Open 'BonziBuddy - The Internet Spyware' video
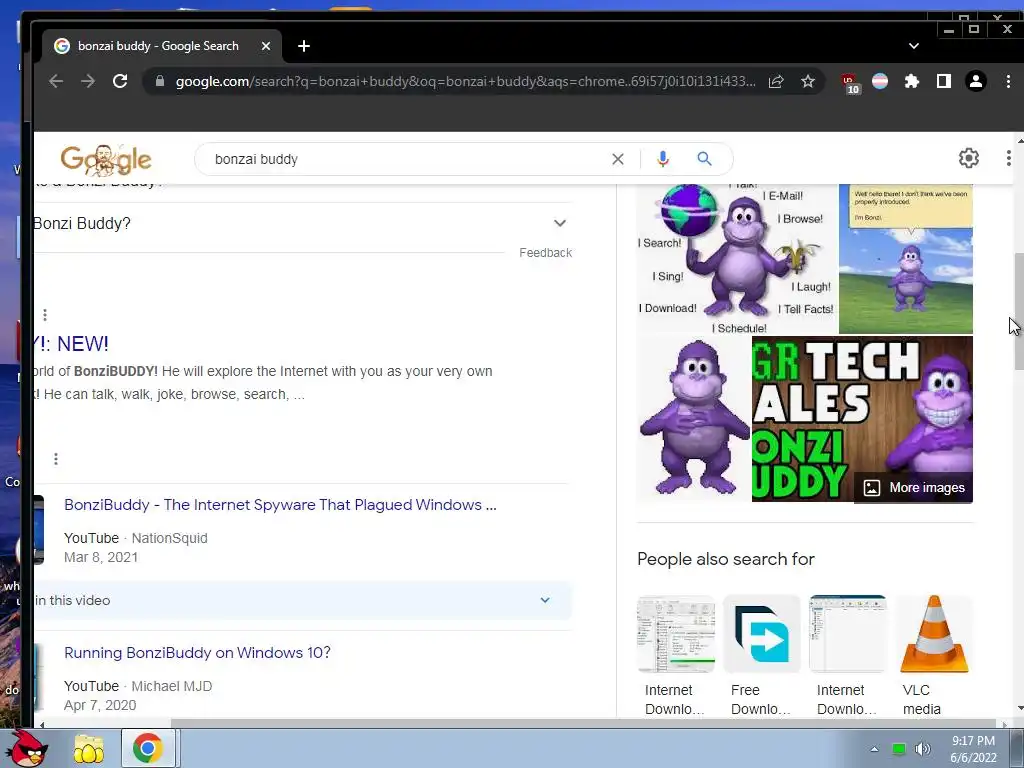The image size is (1024, 768). [x=280, y=505]
